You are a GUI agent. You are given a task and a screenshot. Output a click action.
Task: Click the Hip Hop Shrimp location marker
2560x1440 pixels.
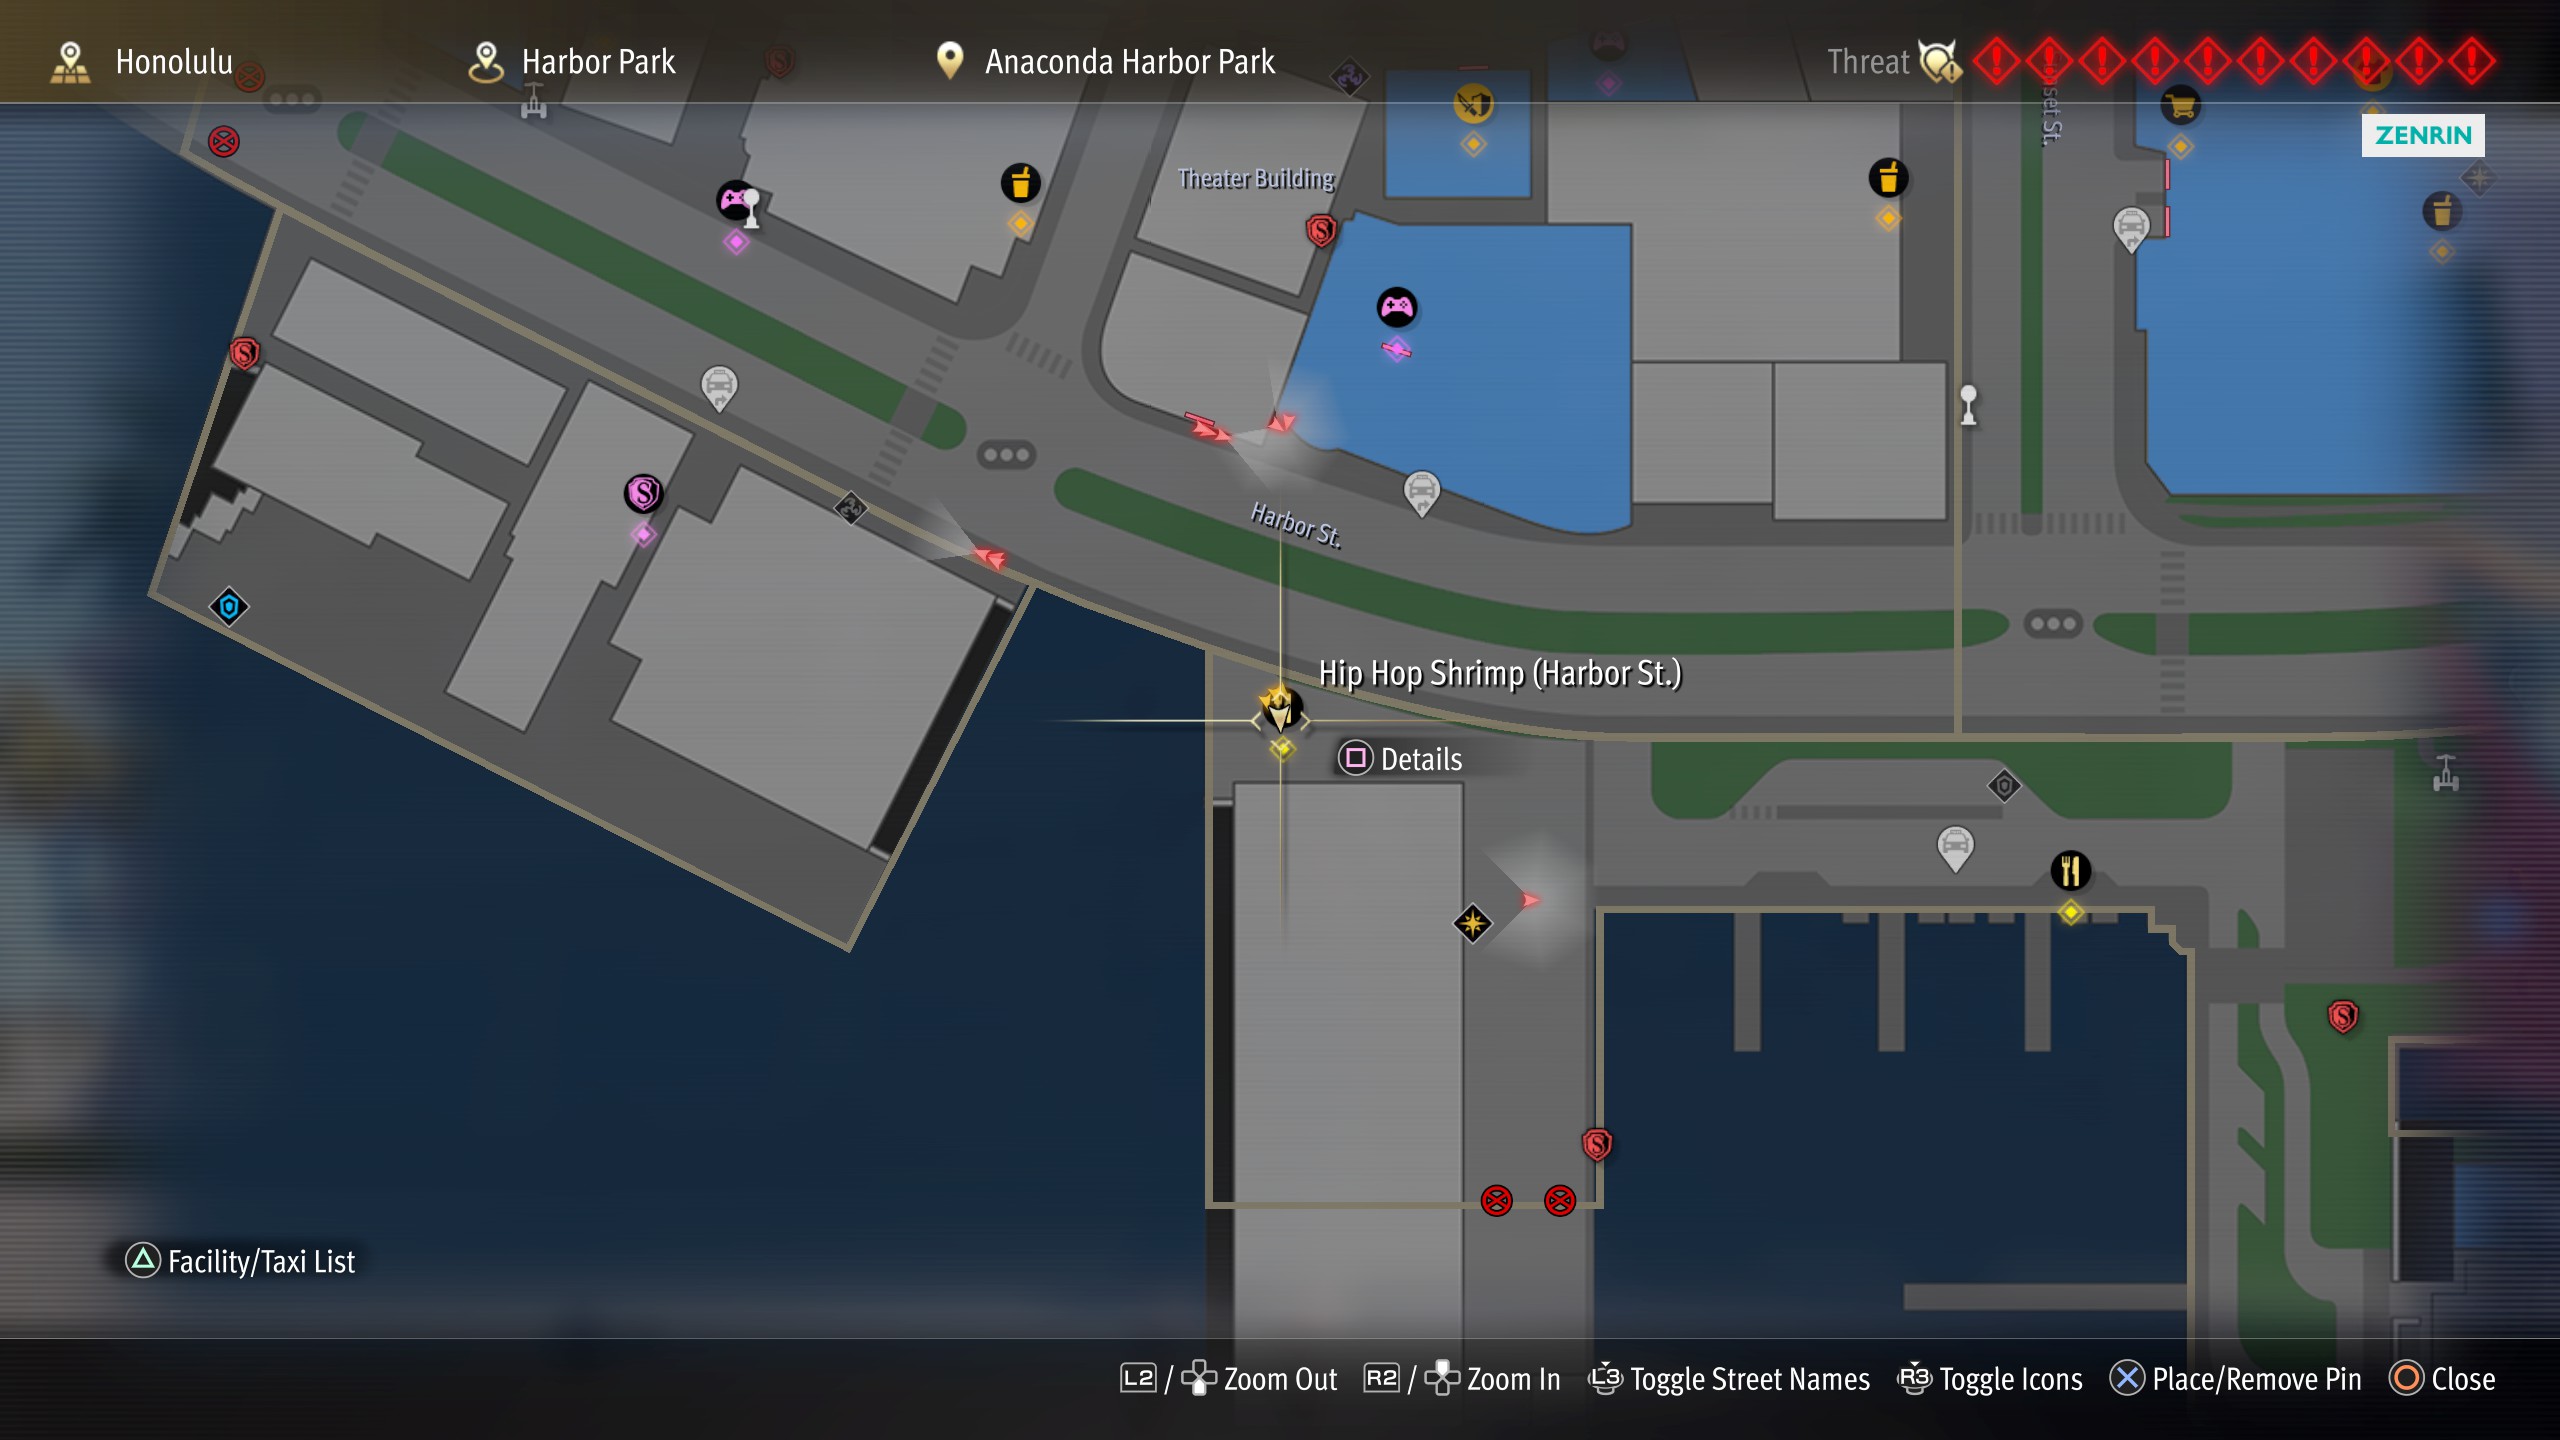1281,709
